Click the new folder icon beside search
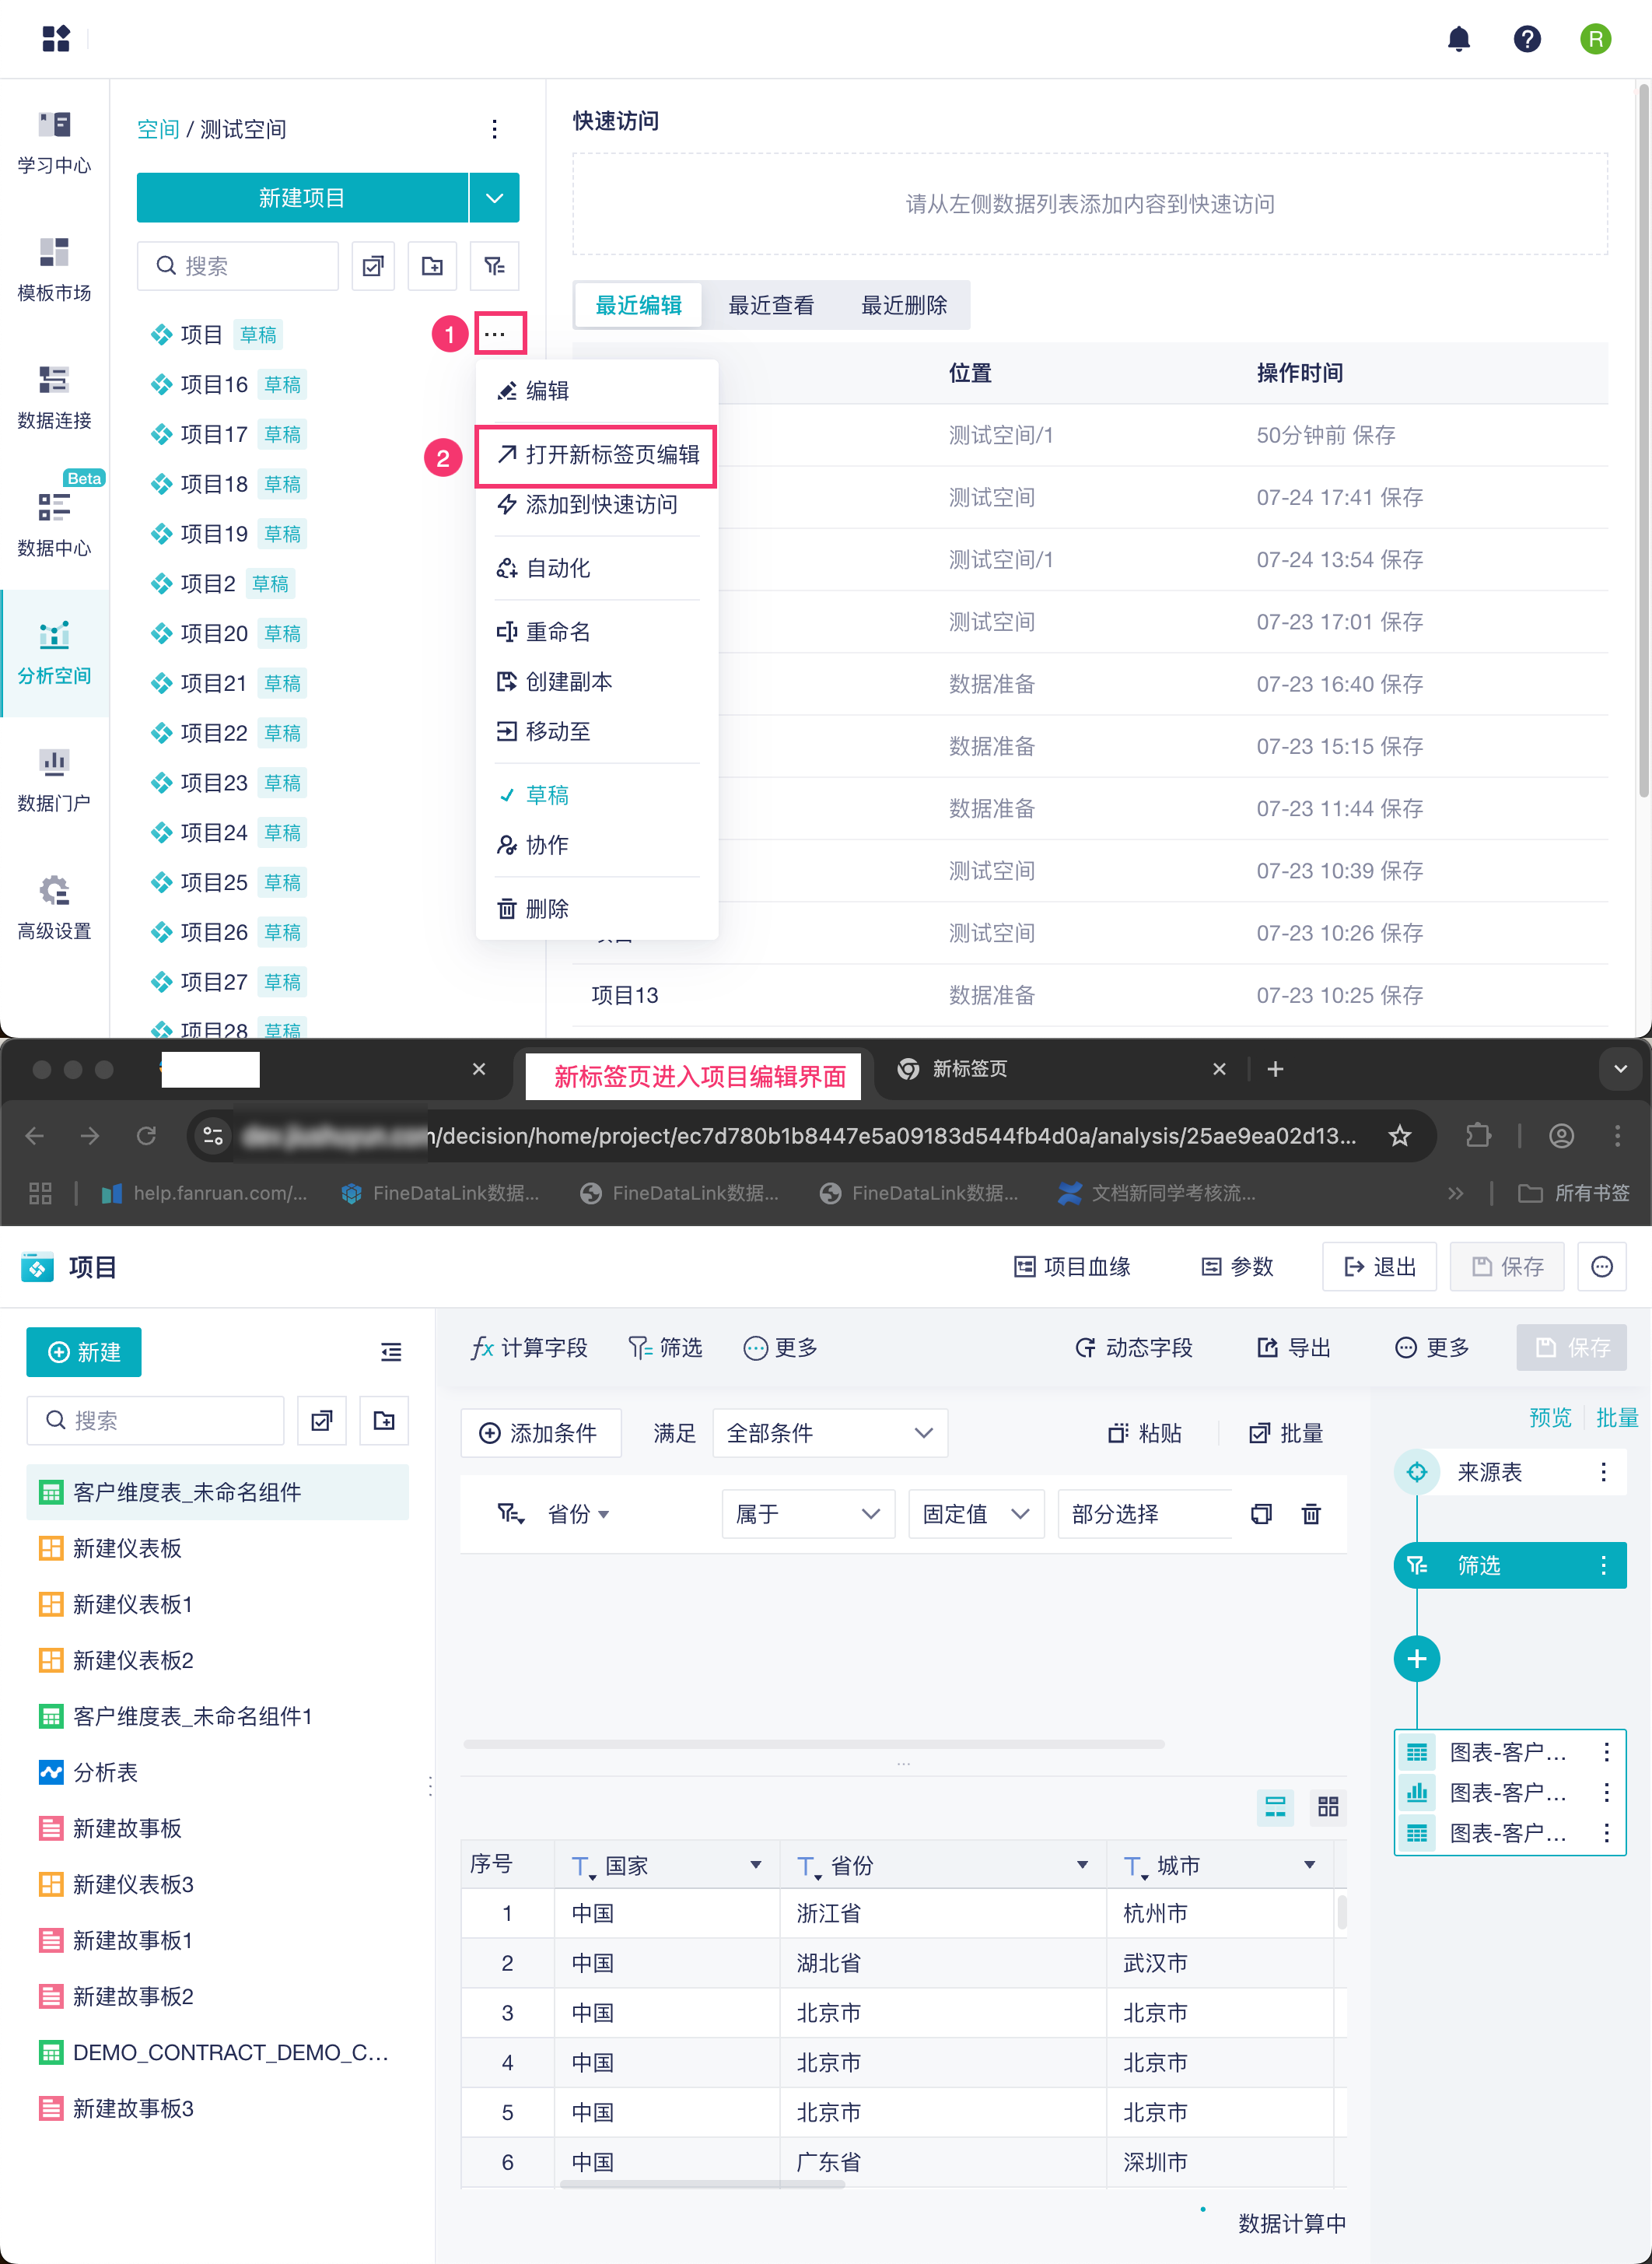 pos(432,266)
